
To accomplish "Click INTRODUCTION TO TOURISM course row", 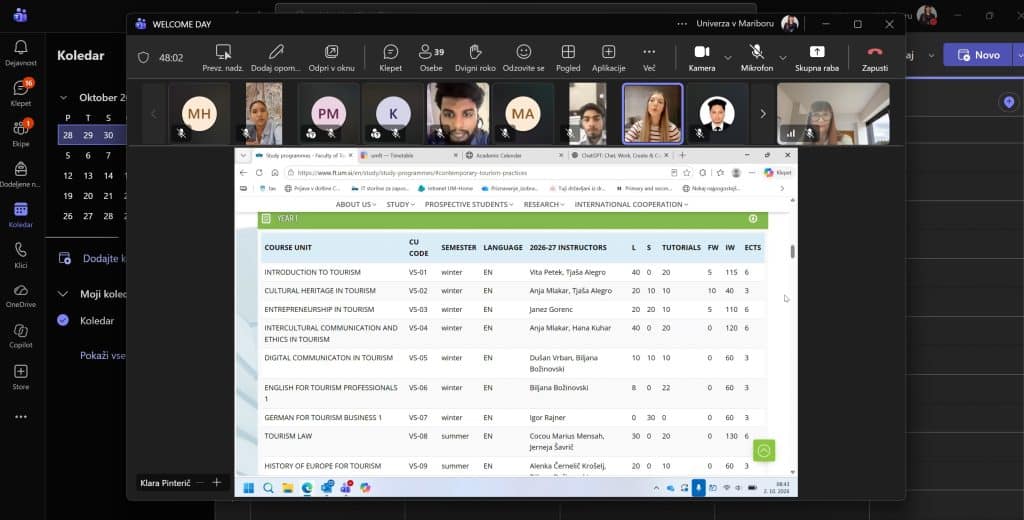I will (511, 272).
